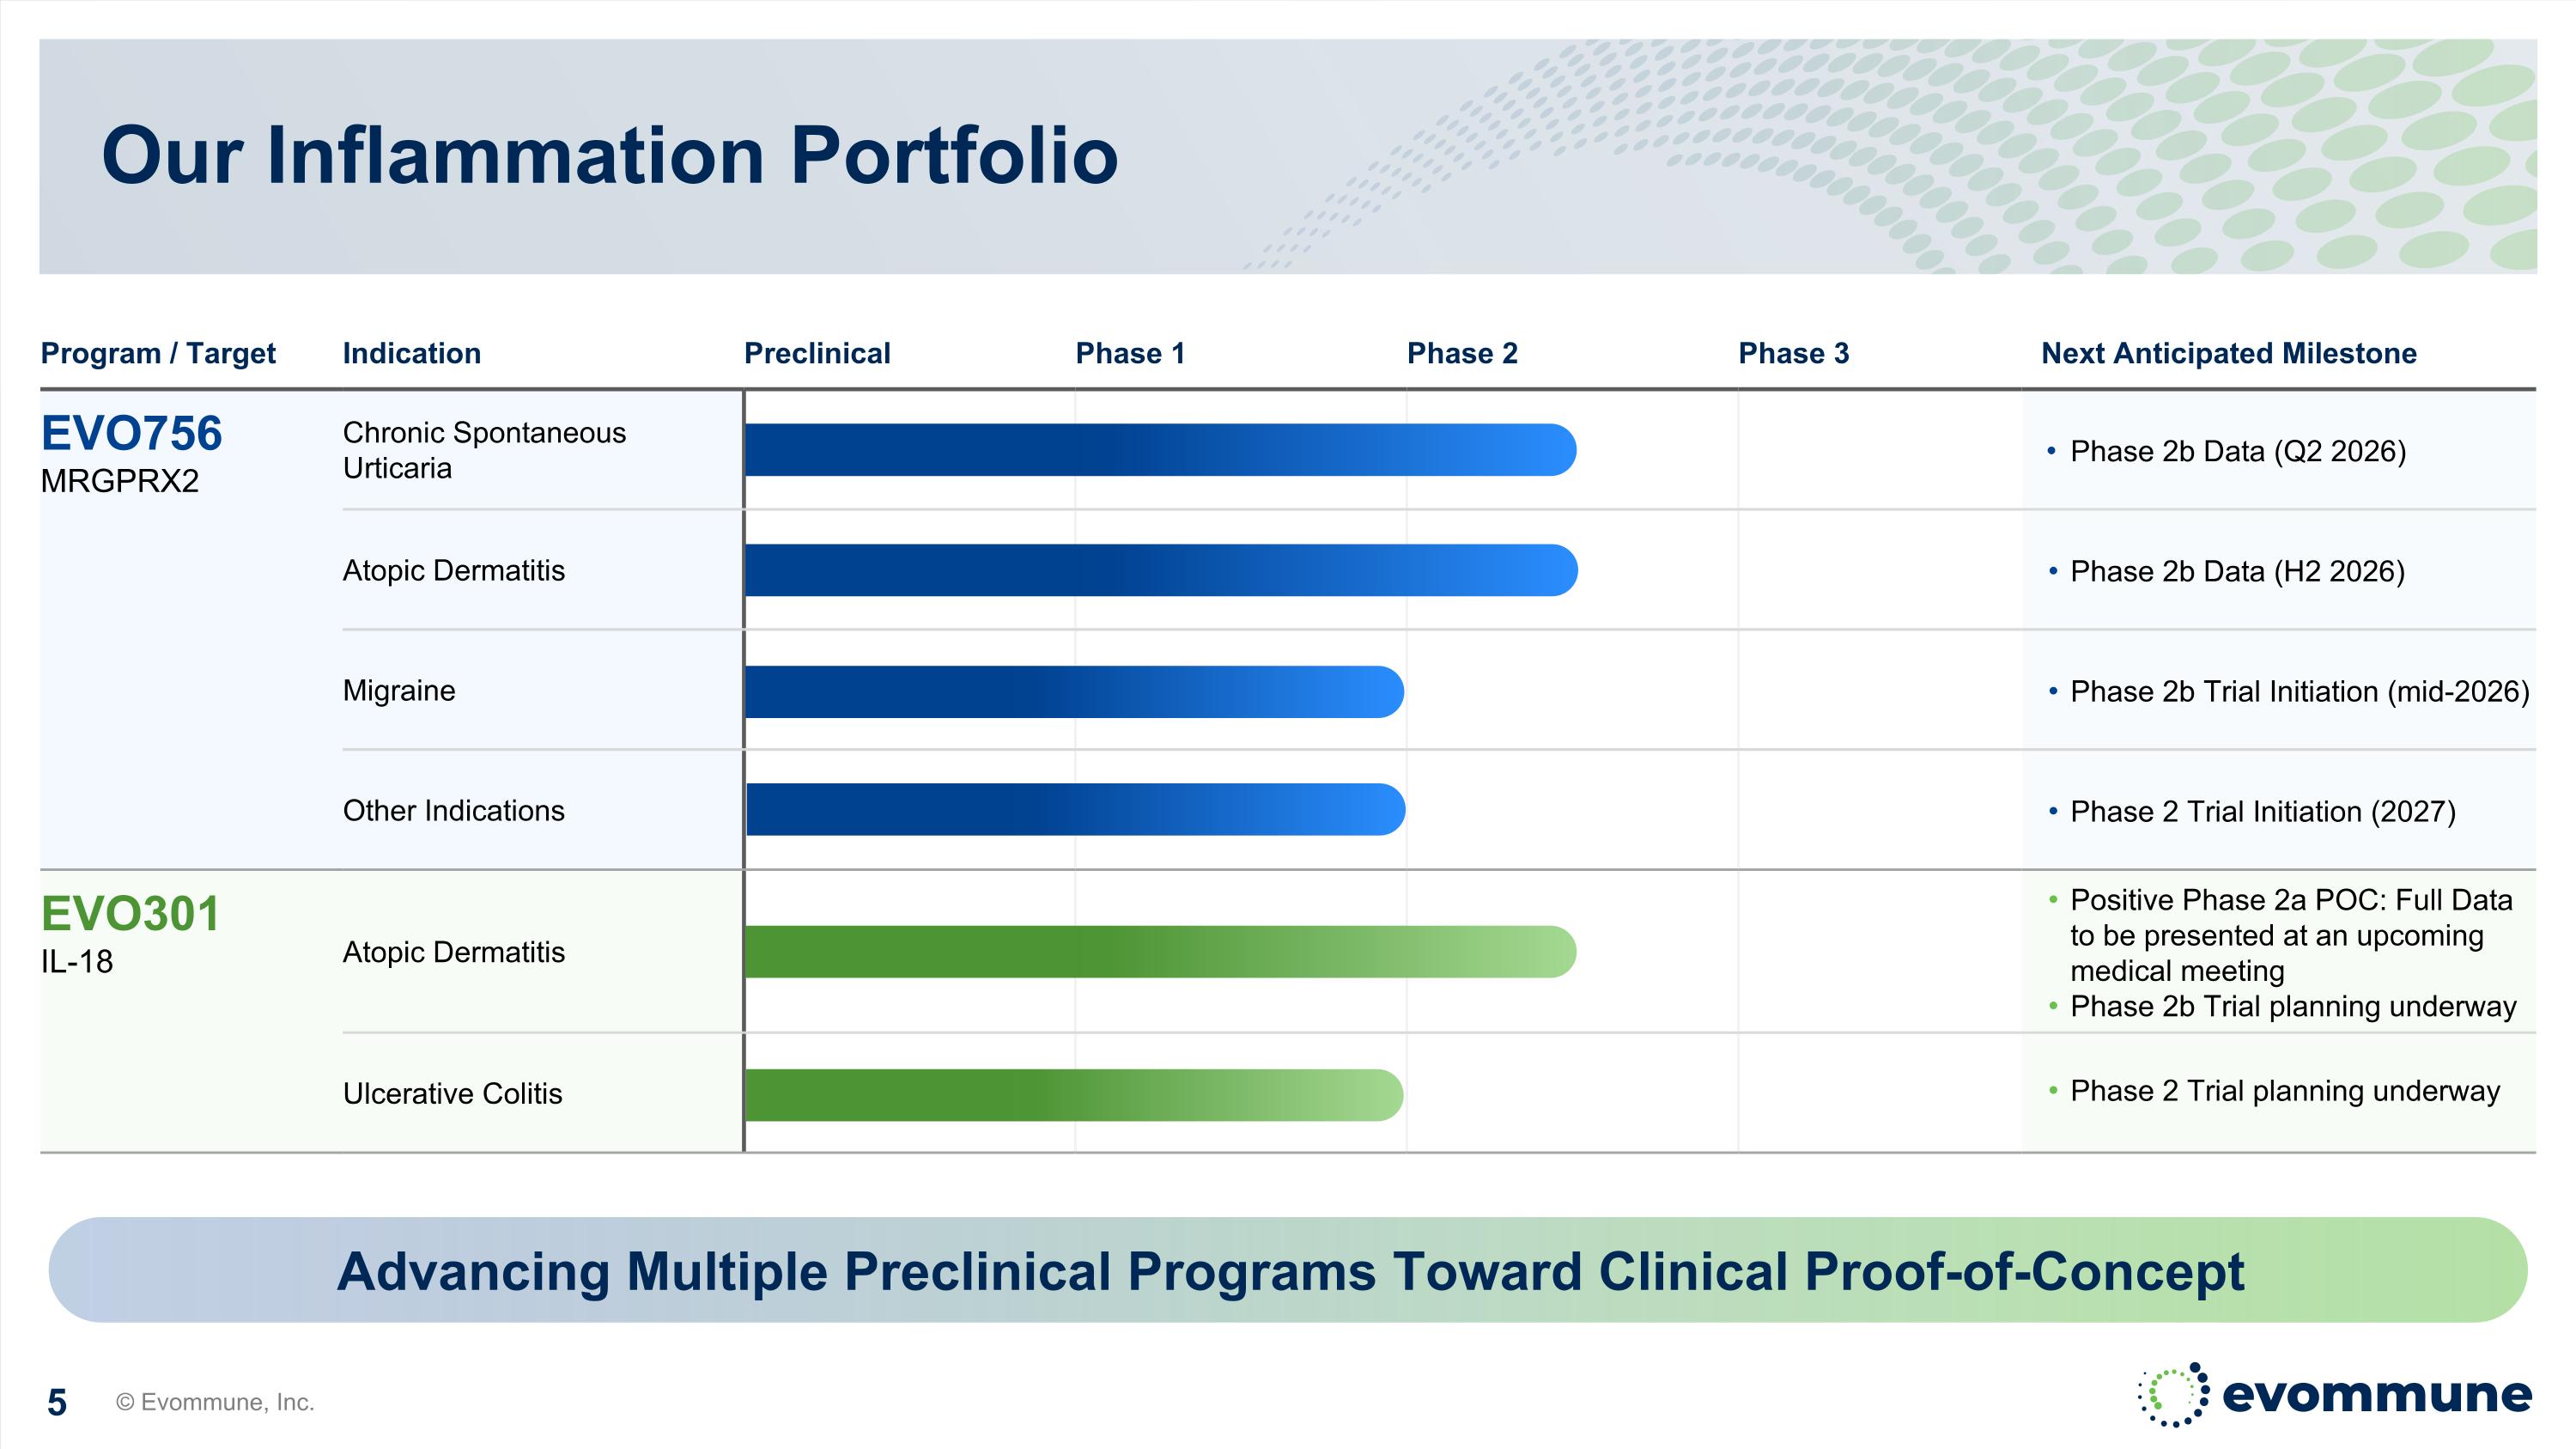Click the Chronic Spontaneous Urticaria progress bar
This screenshot has width=2576, height=1449.
(x=1160, y=450)
